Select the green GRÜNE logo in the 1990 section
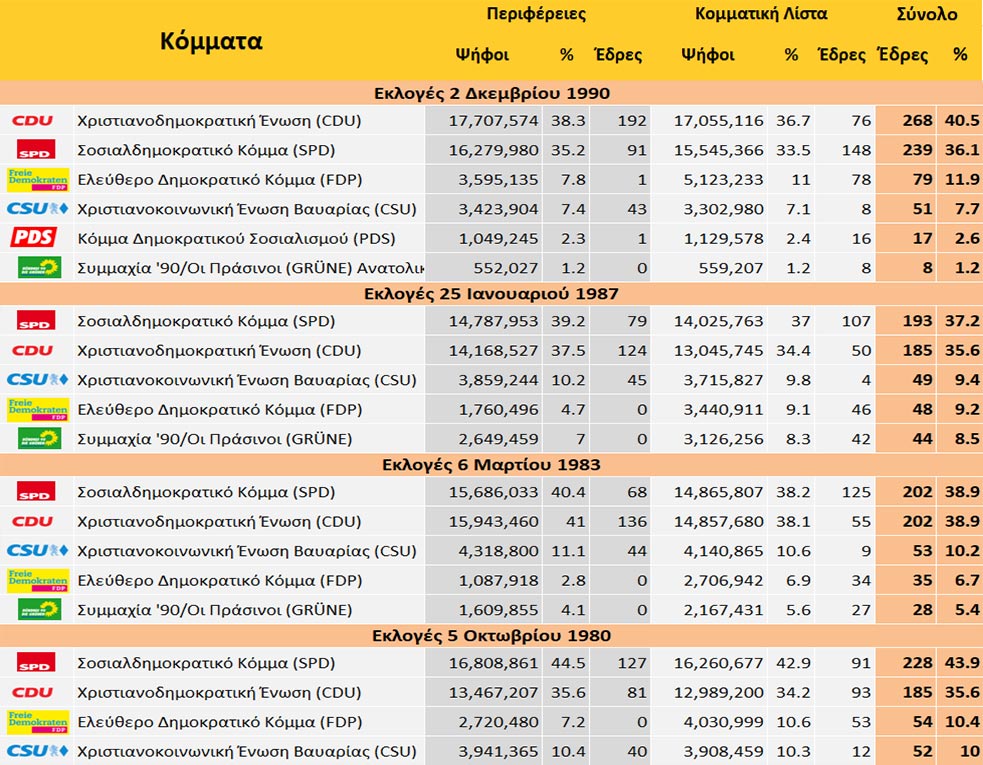Screen dimensions: 983x765 pos(39,268)
